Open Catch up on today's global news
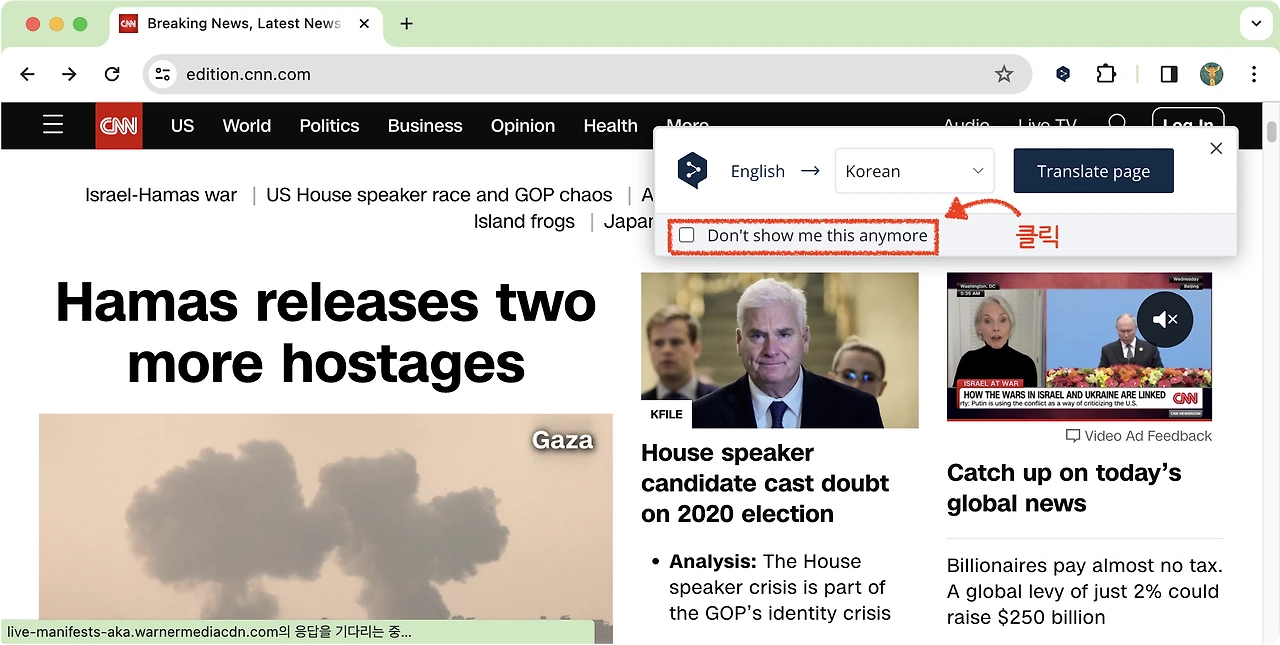The image size is (1280, 645). pyautogui.click(x=1064, y=488)
